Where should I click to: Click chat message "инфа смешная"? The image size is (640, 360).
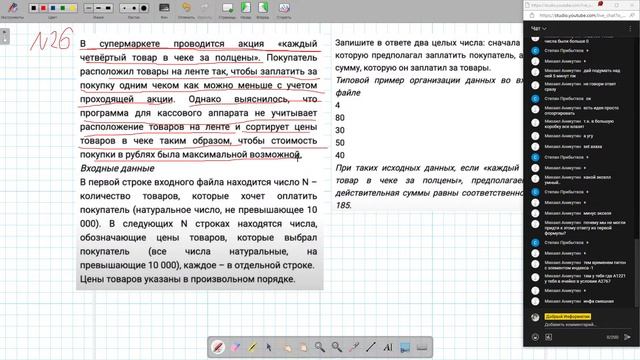click(x=598, y=301)
